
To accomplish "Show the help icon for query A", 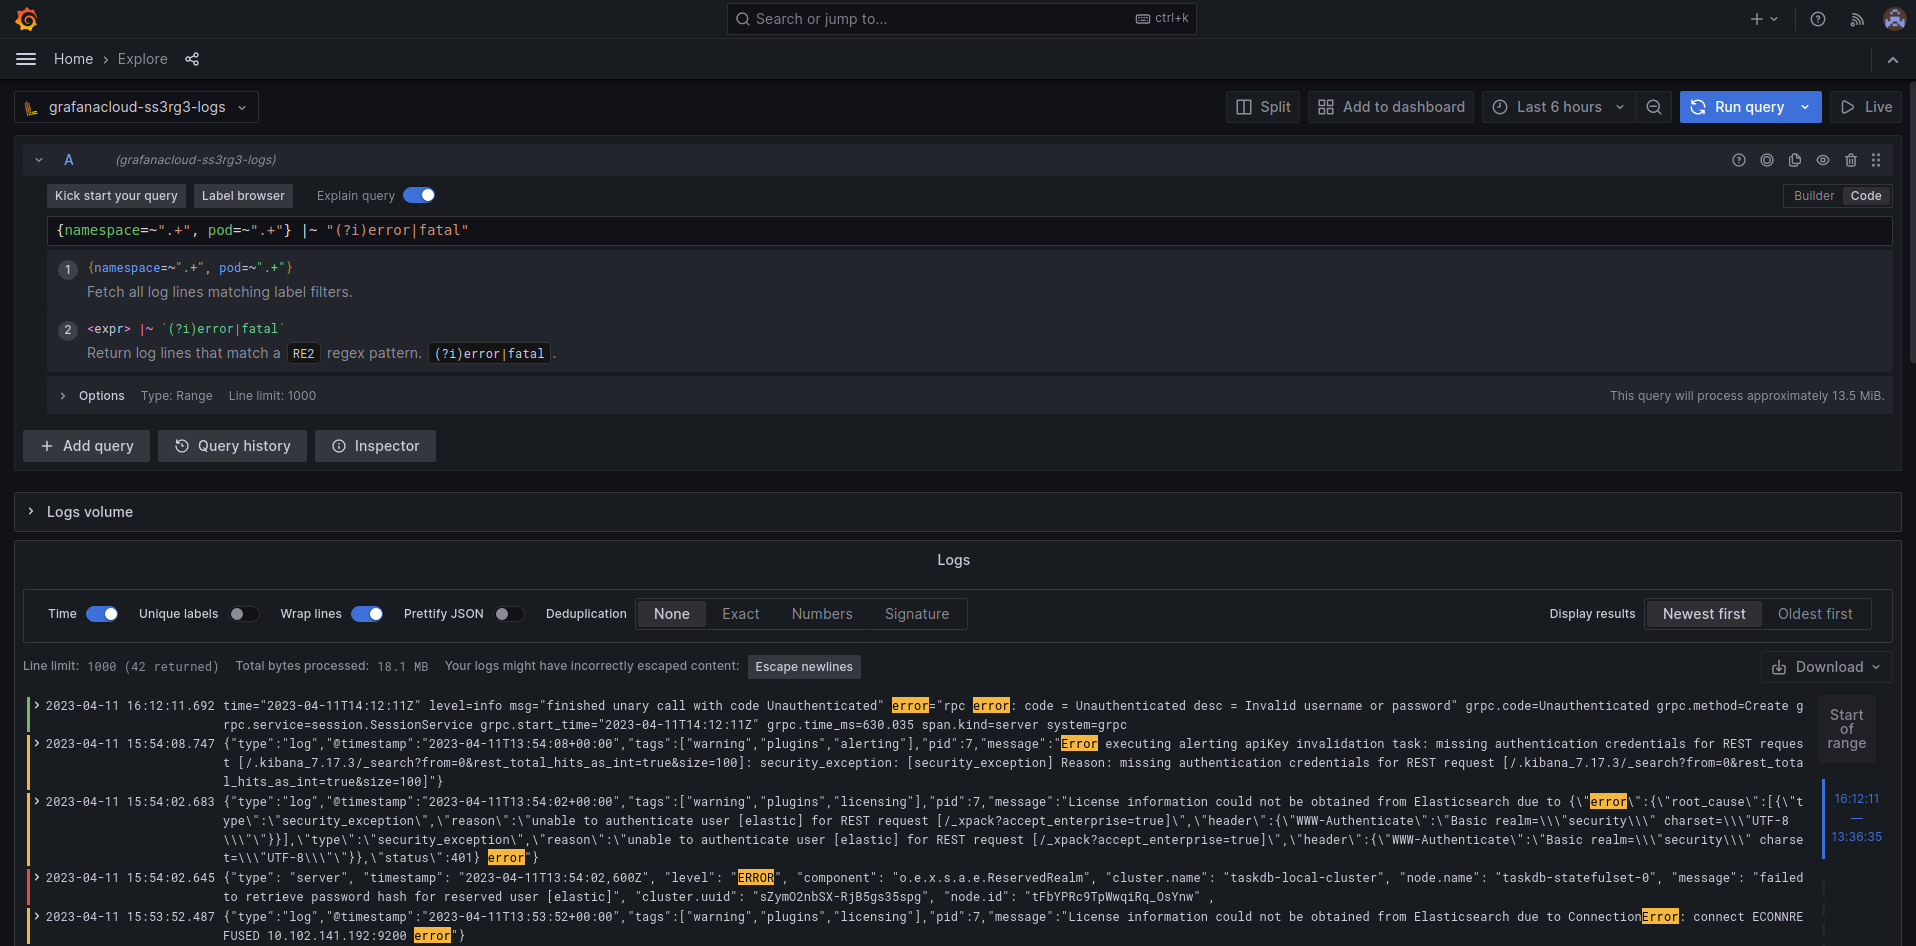I will [x=1739, y=160].
